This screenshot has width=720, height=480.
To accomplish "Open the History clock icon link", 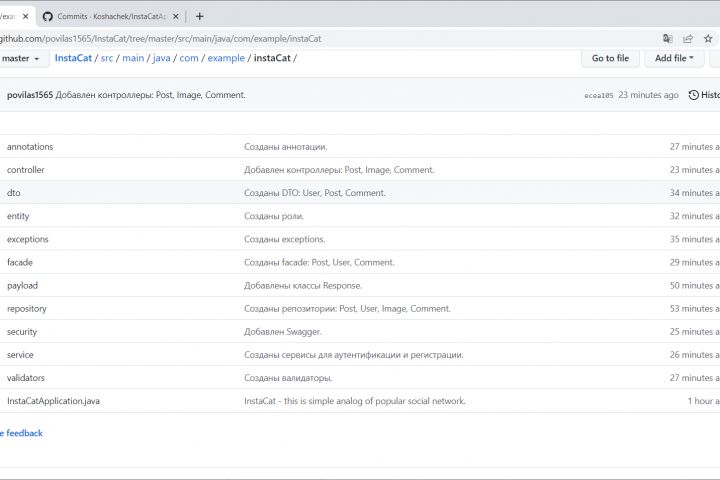I will (x=703, y=95).
